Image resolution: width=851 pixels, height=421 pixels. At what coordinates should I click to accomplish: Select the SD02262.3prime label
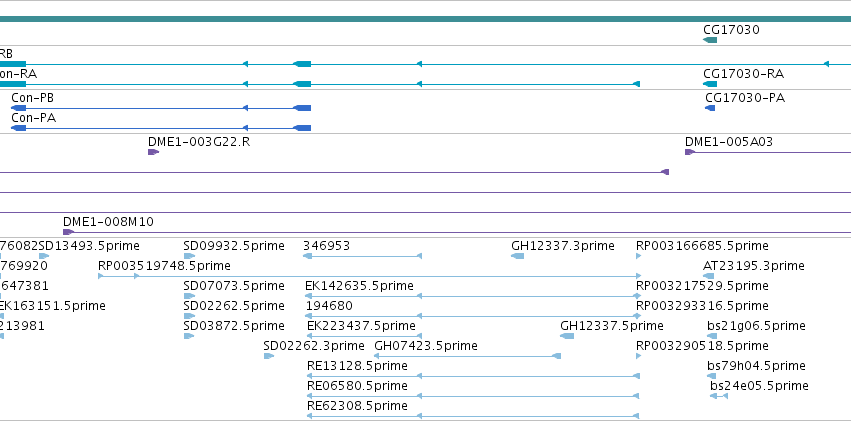pyautogui.click(x=314, y=346)
